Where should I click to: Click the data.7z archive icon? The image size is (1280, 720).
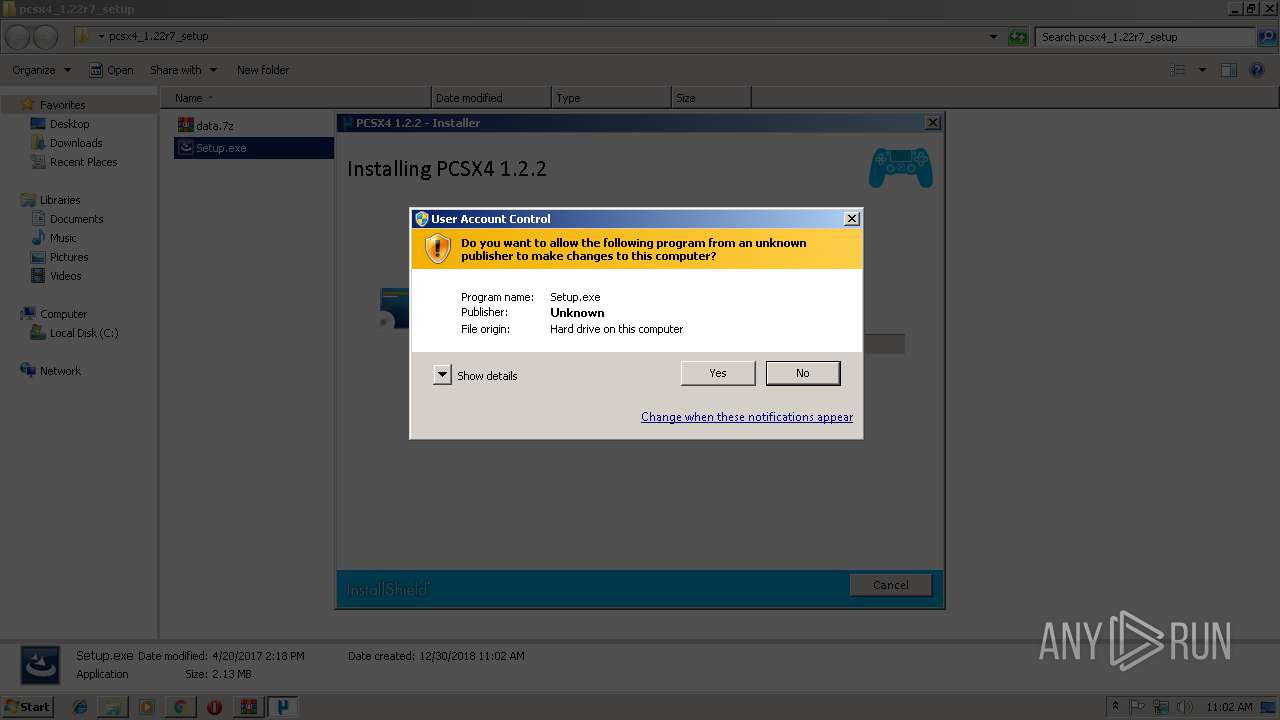click(185, 125)
